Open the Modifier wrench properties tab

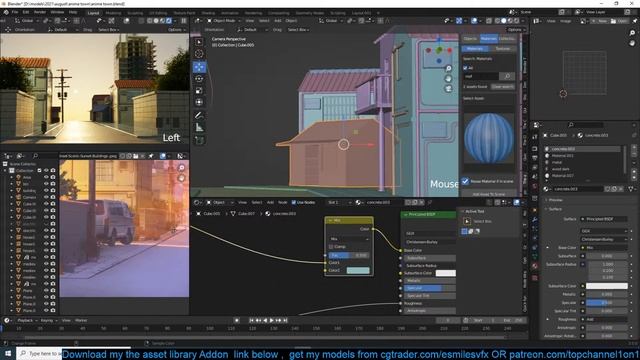tap(535, 220)
